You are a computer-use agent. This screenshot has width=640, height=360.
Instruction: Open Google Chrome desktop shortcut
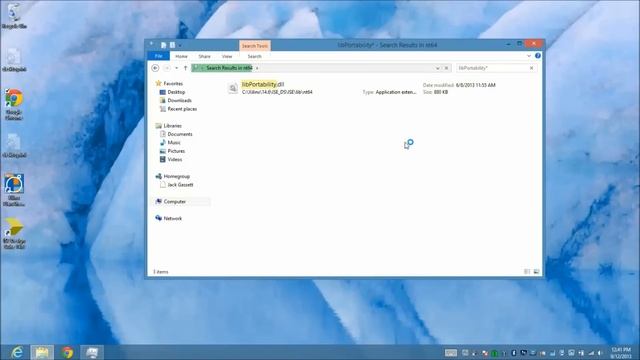tap(14, 104)
